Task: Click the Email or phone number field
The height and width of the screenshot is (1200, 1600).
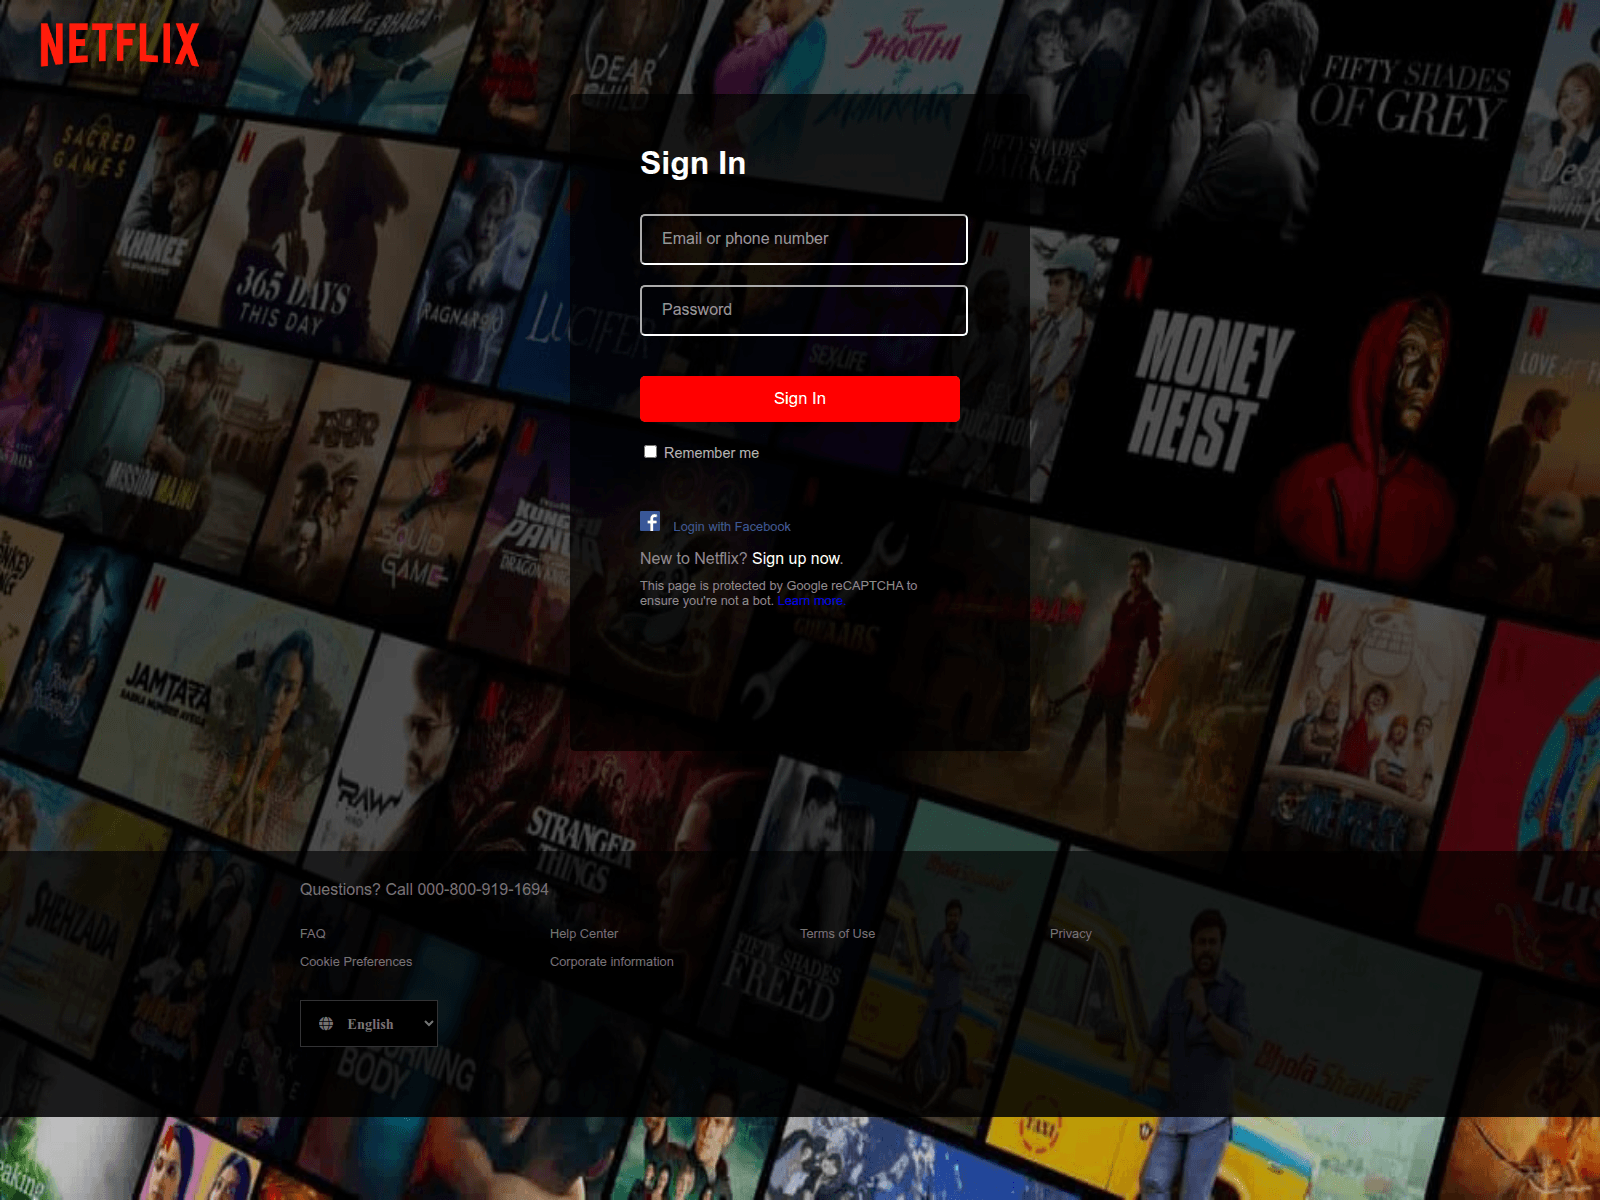Action: pyautogui.click(x=803, y=239)
